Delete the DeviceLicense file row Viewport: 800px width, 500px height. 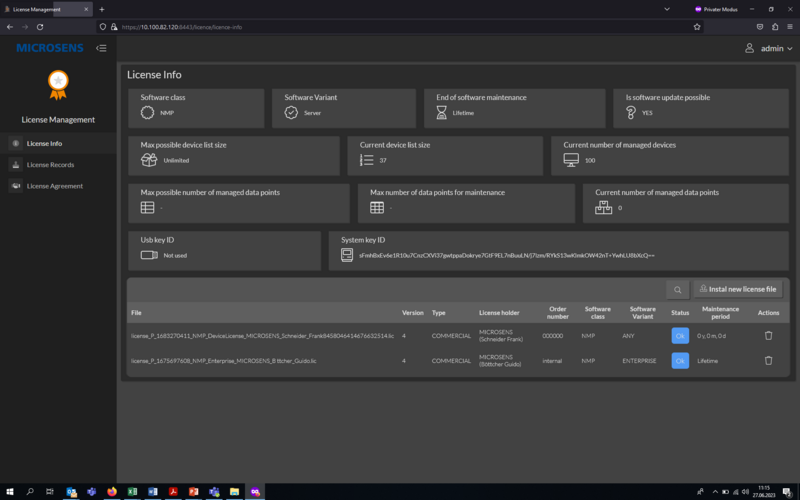768,335
